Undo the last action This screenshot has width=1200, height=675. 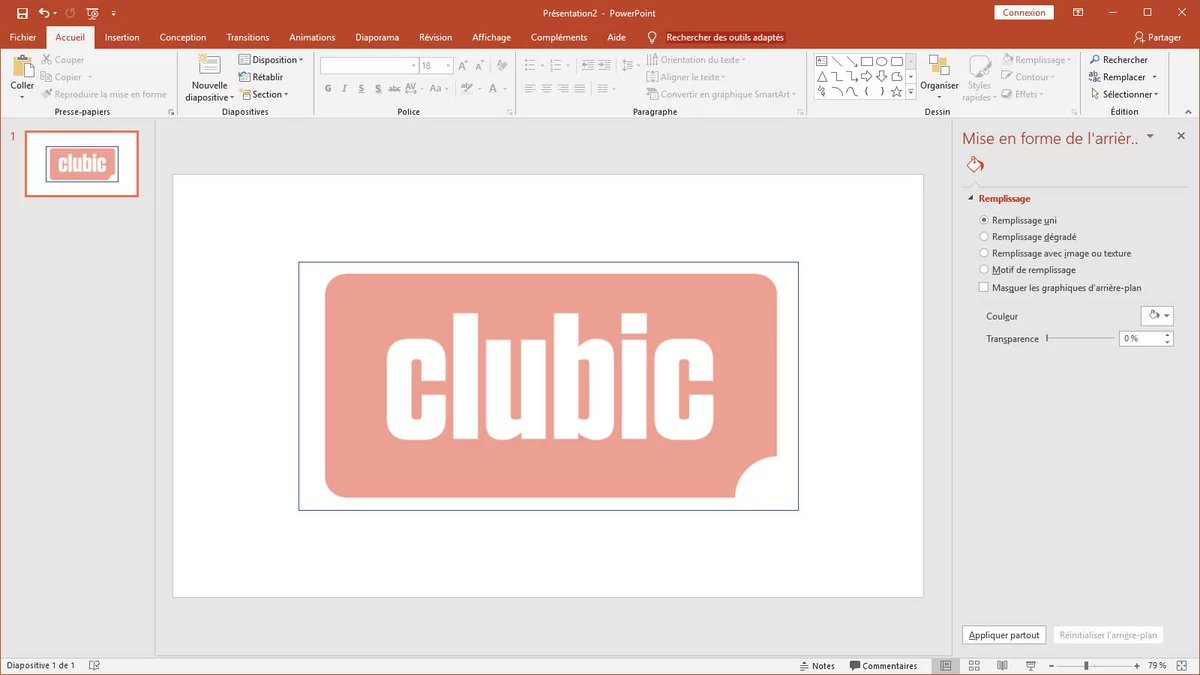44,13
